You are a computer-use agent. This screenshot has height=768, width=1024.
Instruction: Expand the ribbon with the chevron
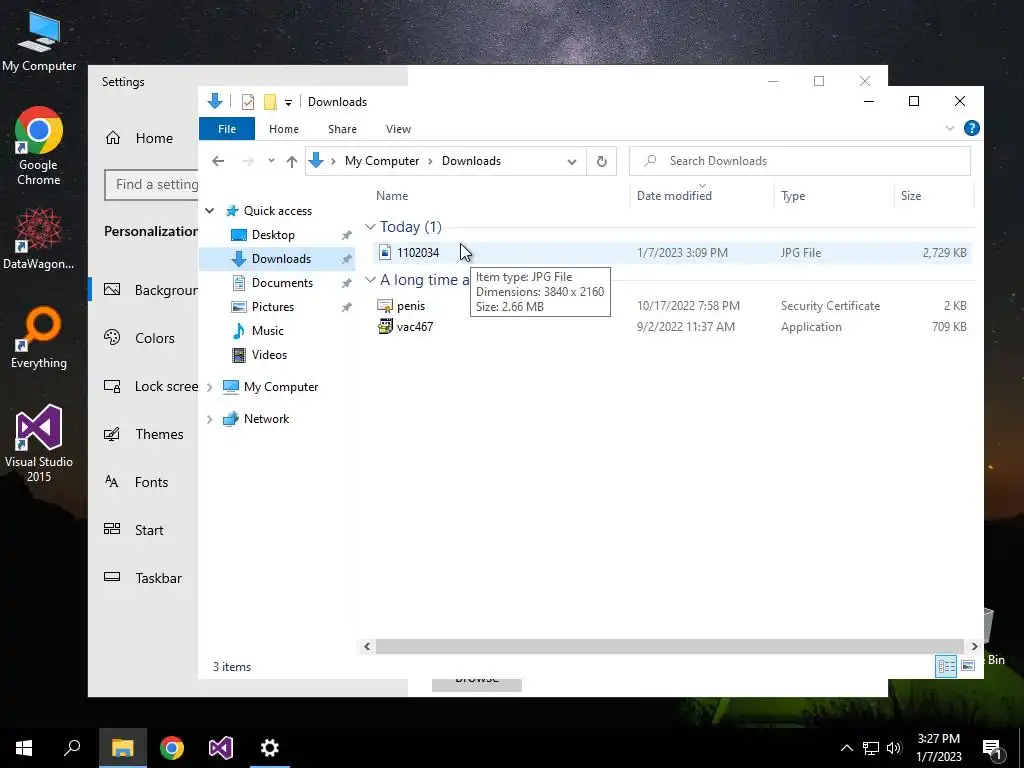(950, 128)
